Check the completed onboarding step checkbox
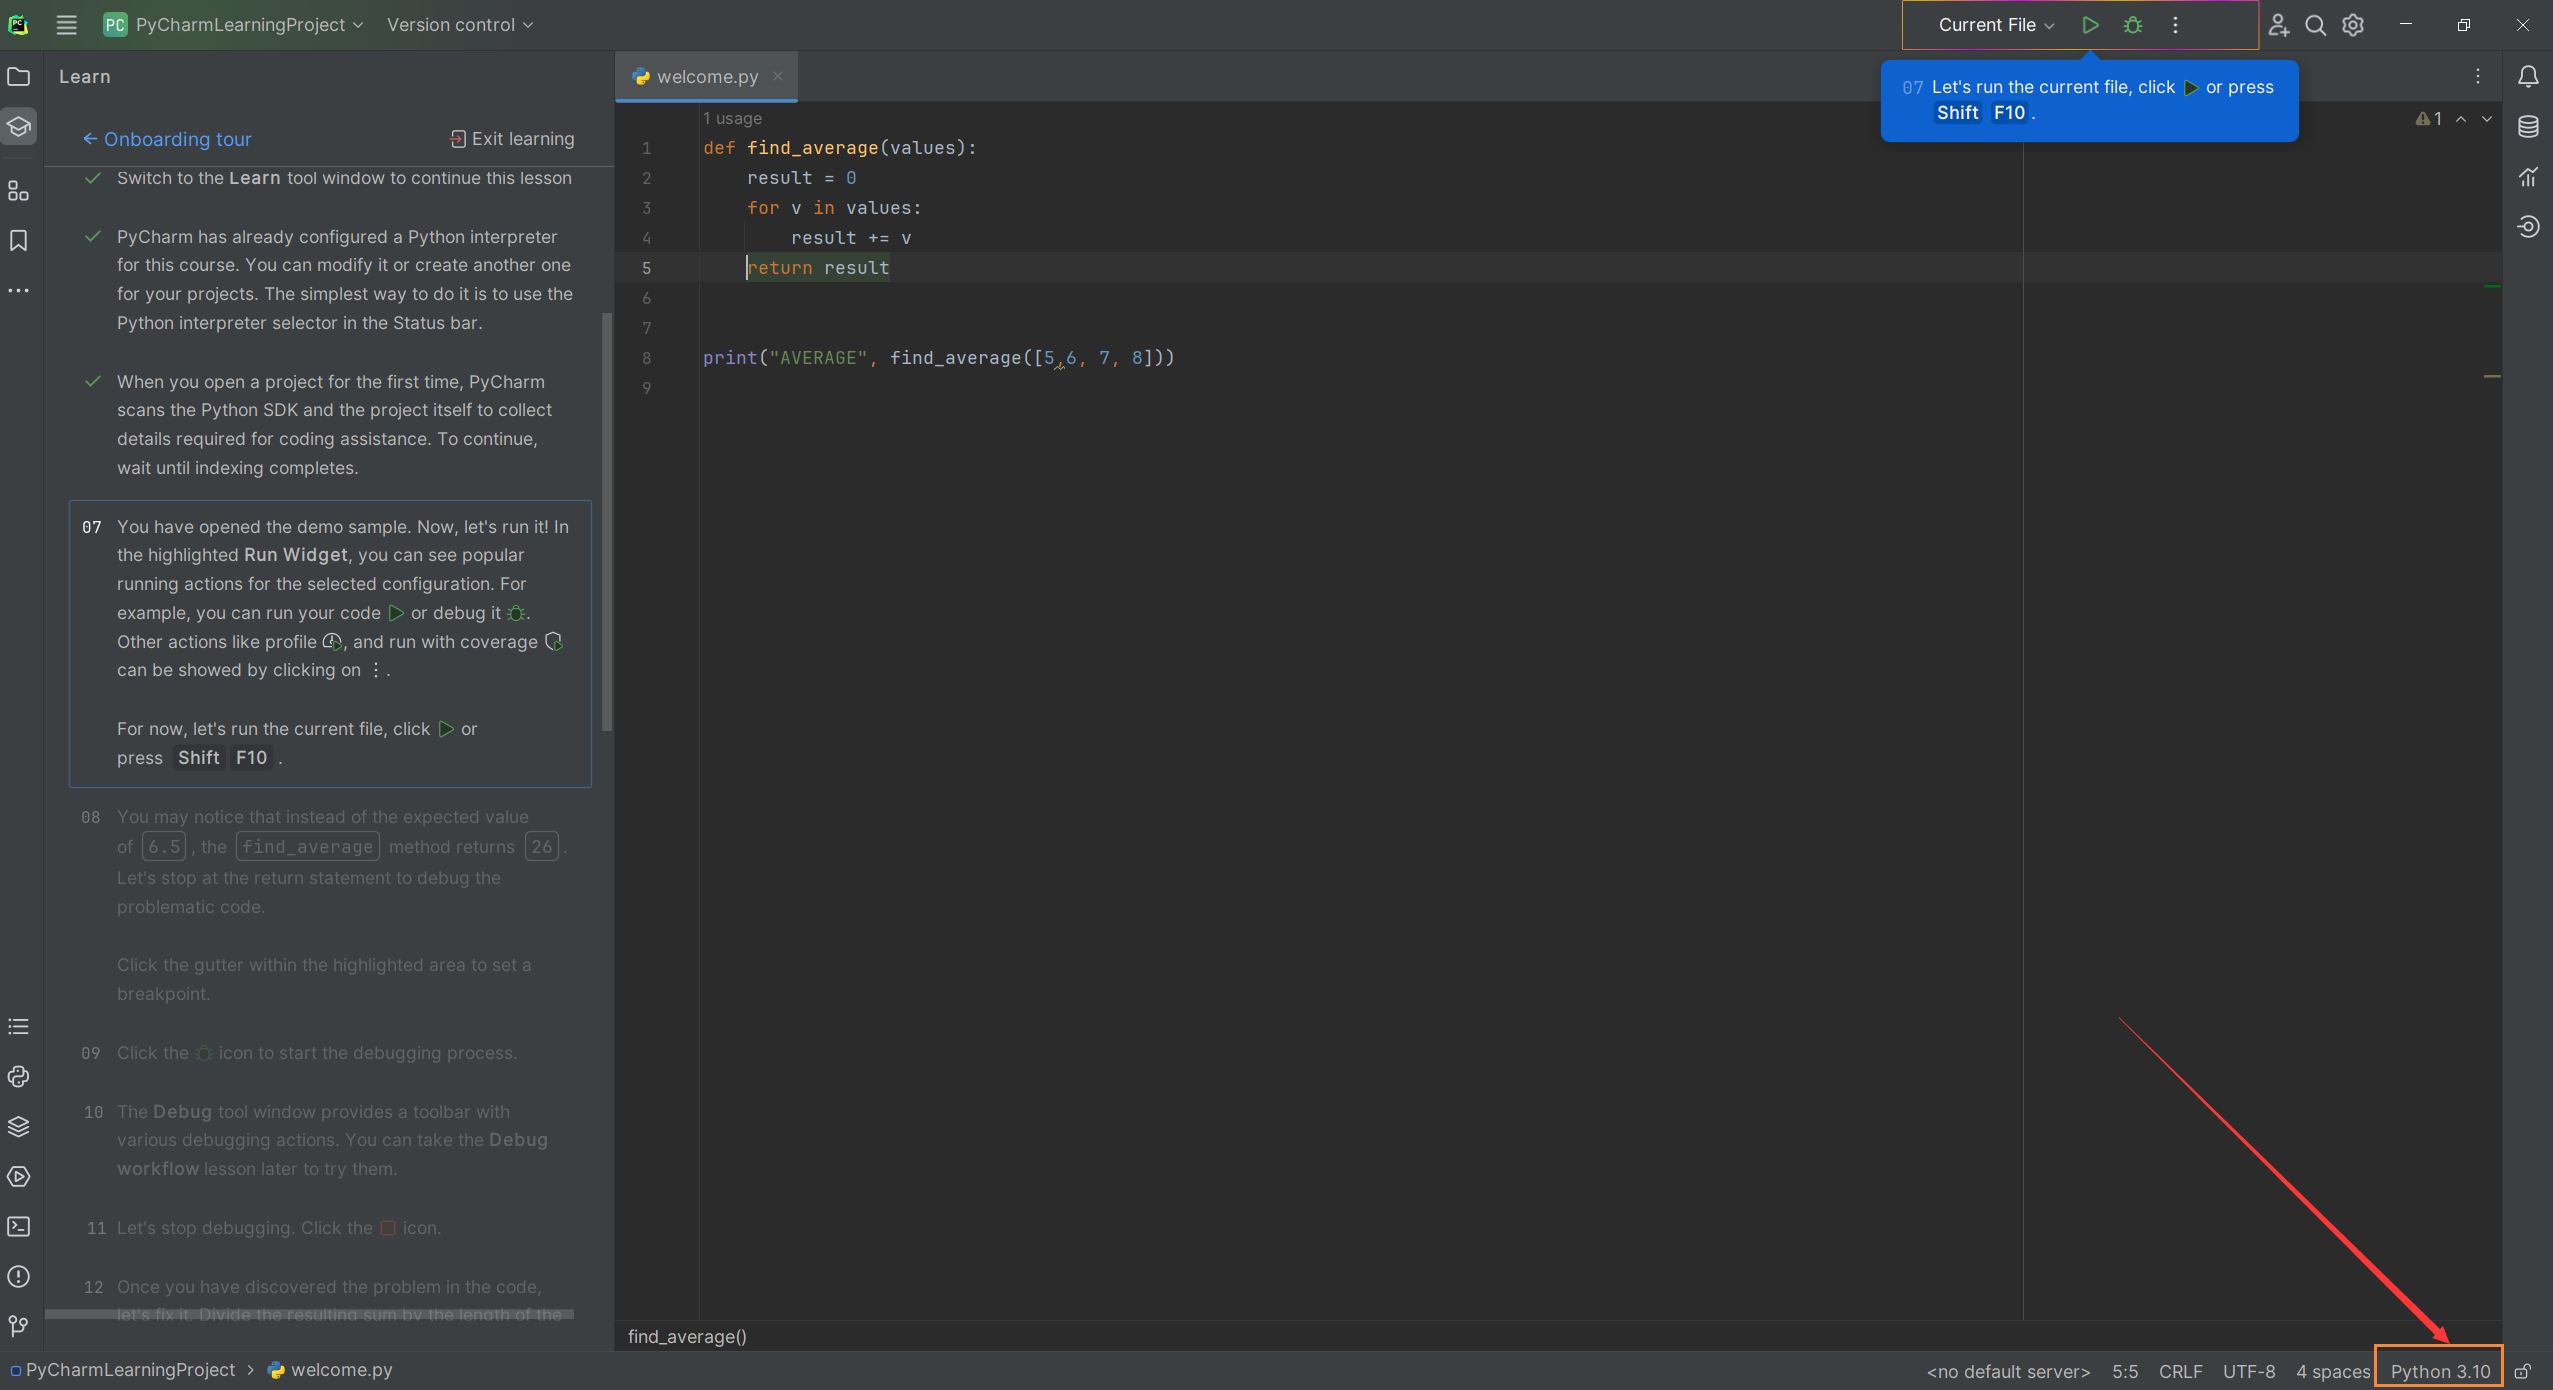 point(94,176)
